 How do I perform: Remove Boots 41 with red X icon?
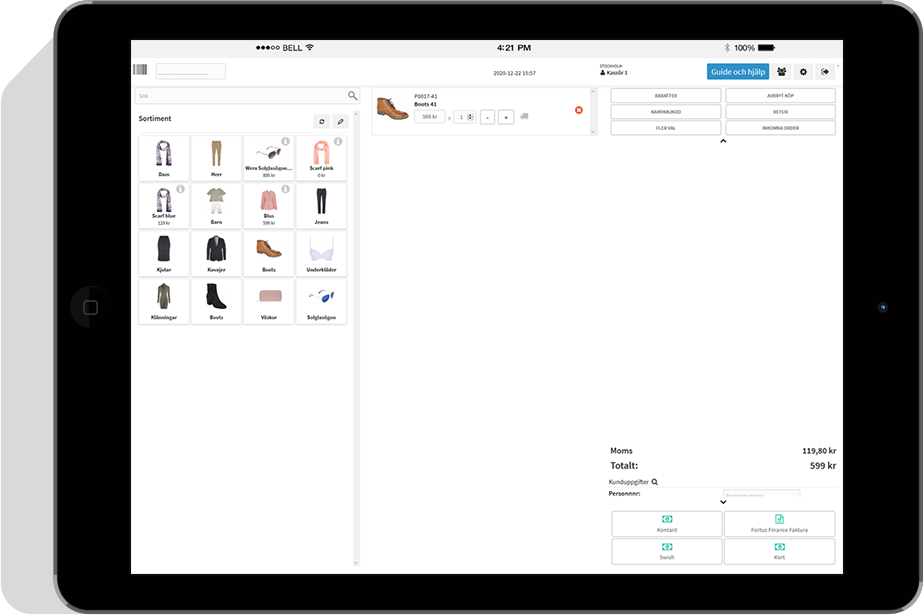tap(578, 110)
